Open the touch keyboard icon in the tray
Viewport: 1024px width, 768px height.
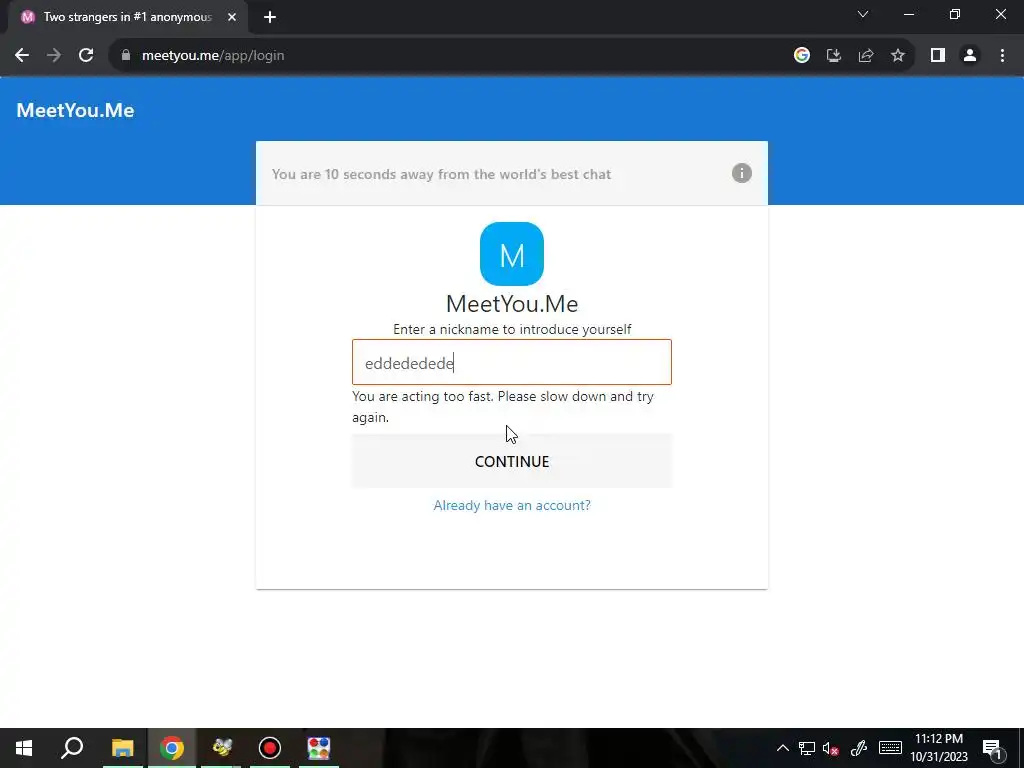(890, 748)
